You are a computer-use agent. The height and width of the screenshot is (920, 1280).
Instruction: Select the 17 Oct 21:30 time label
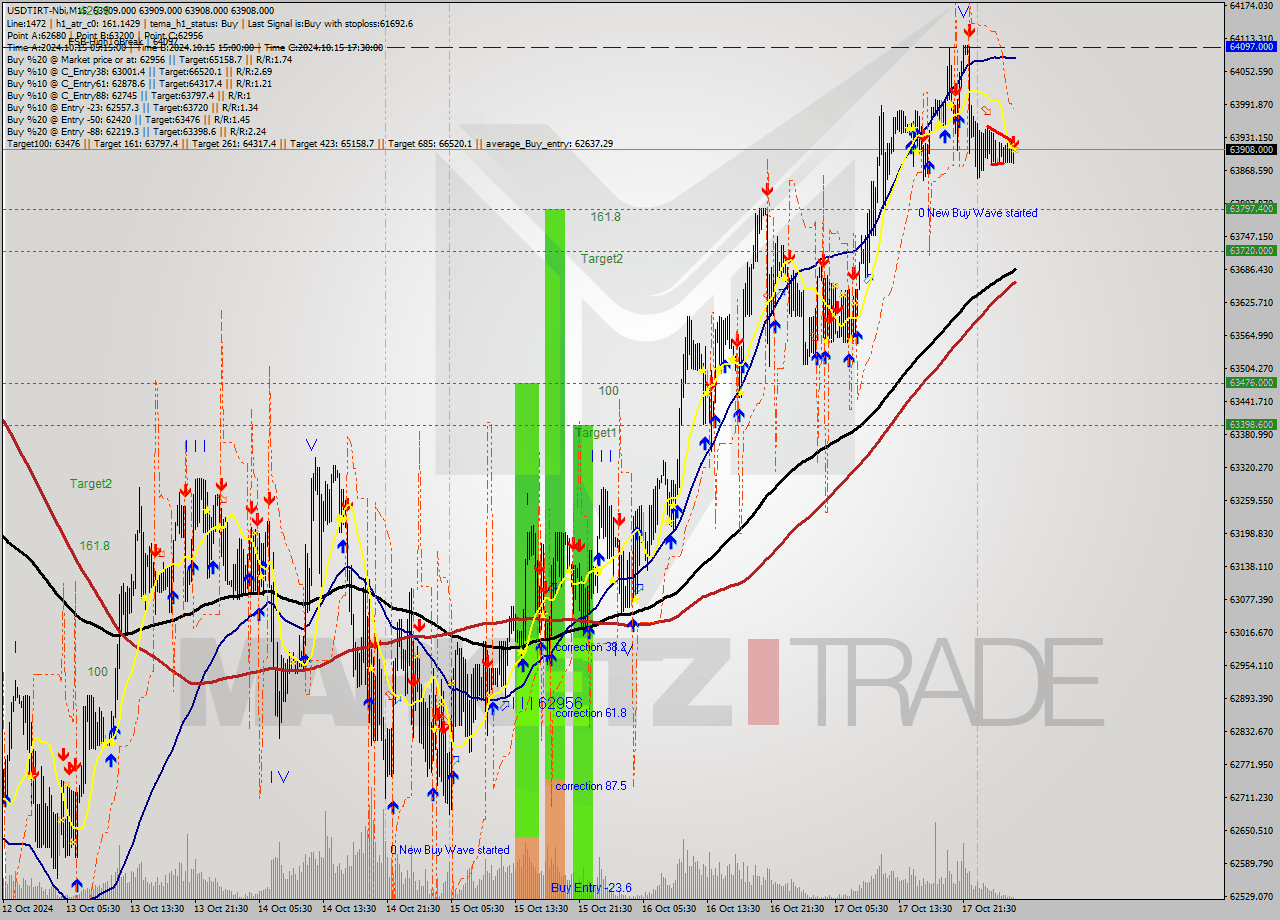pos(989,908)
